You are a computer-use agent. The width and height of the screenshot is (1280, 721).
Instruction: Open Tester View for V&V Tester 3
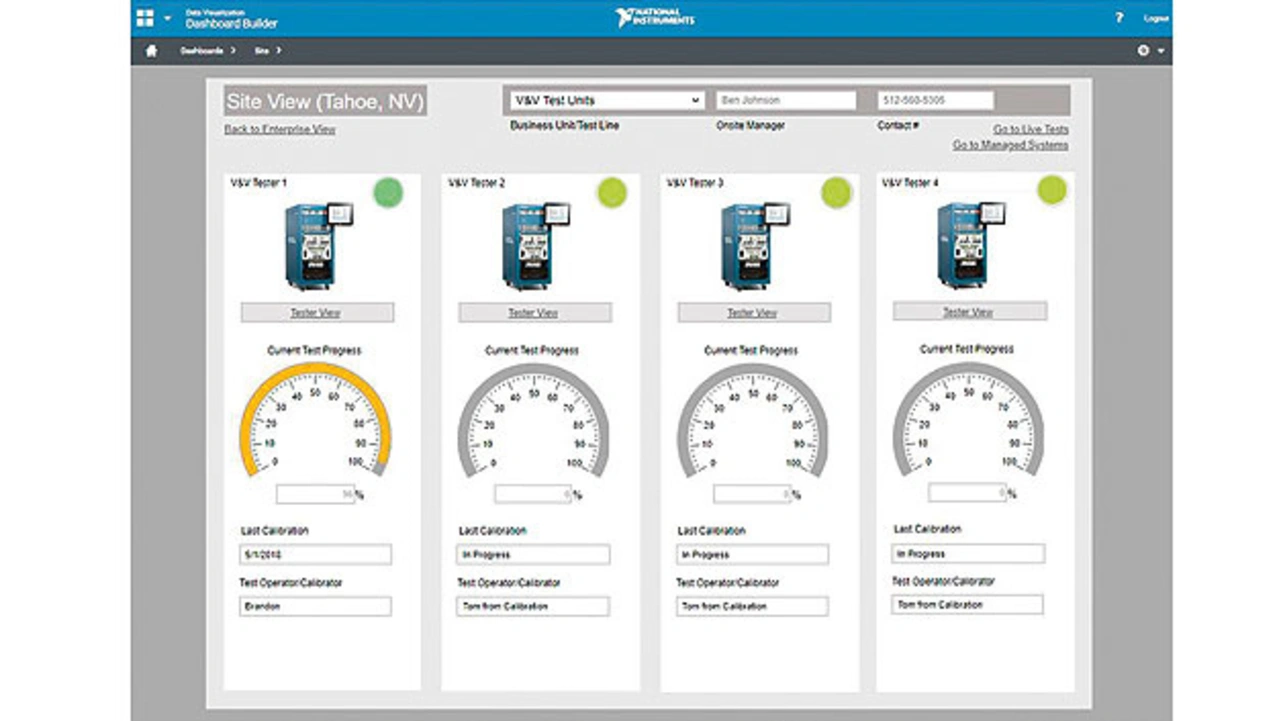(x=754, y=313)
